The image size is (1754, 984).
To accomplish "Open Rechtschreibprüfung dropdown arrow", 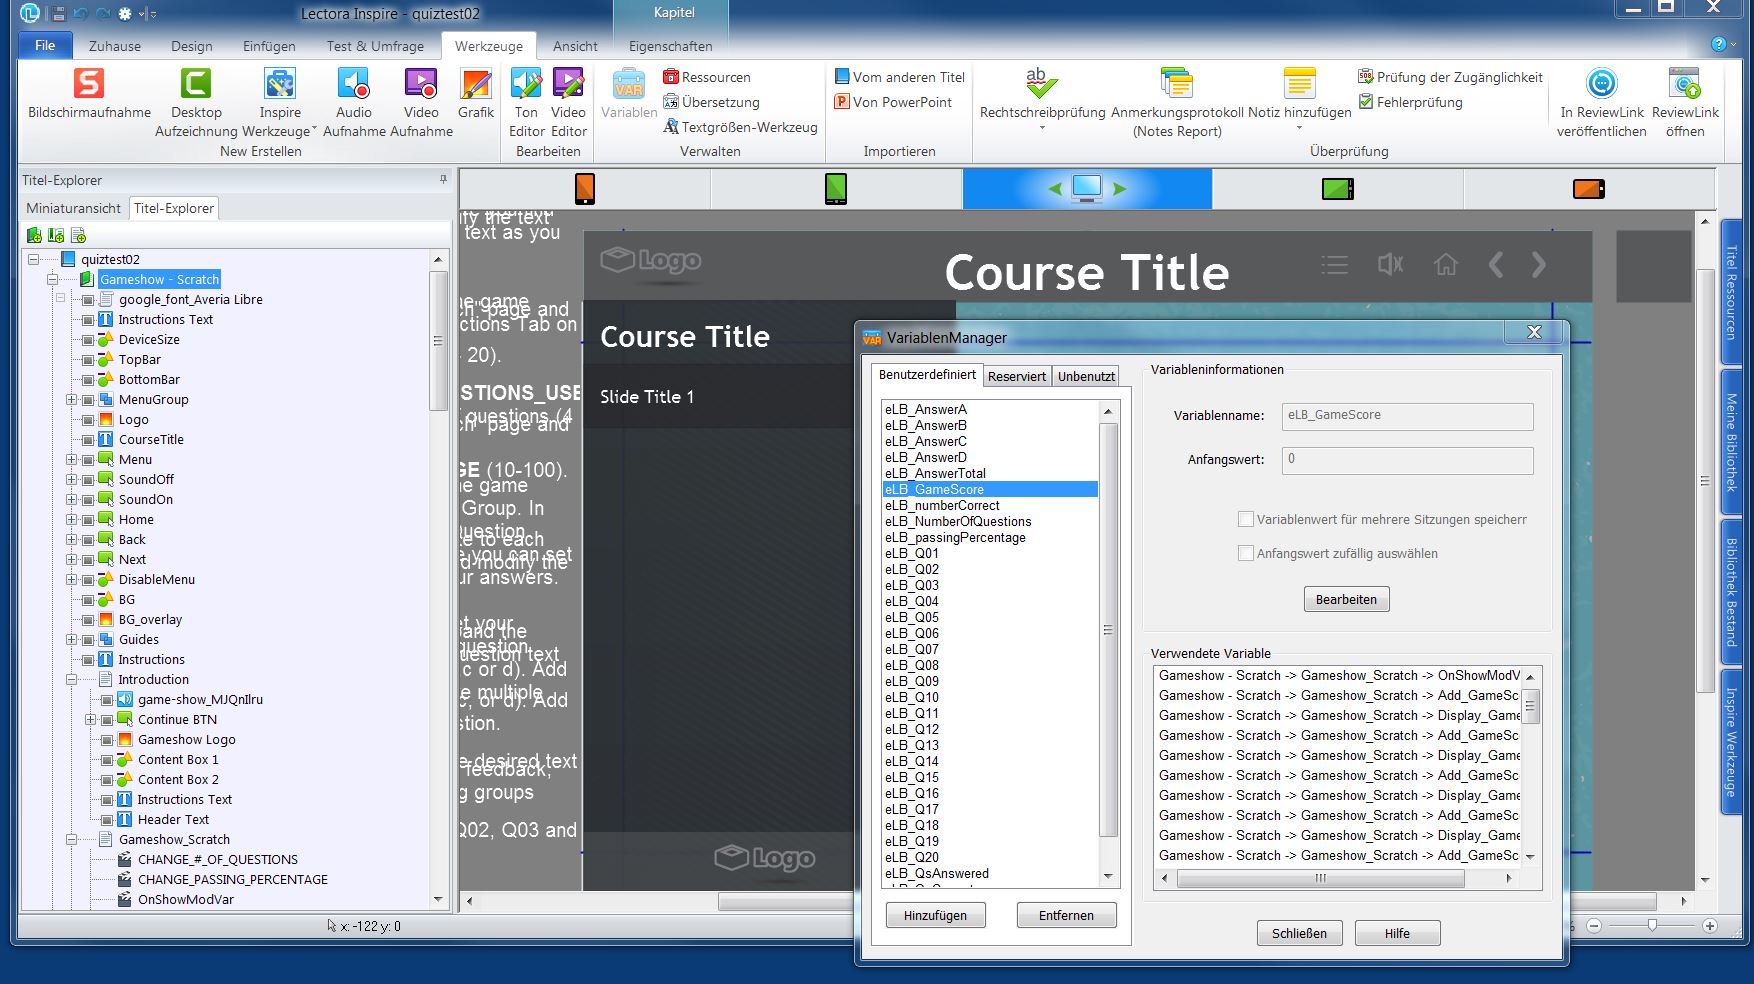I will [x=1042, y=128].
